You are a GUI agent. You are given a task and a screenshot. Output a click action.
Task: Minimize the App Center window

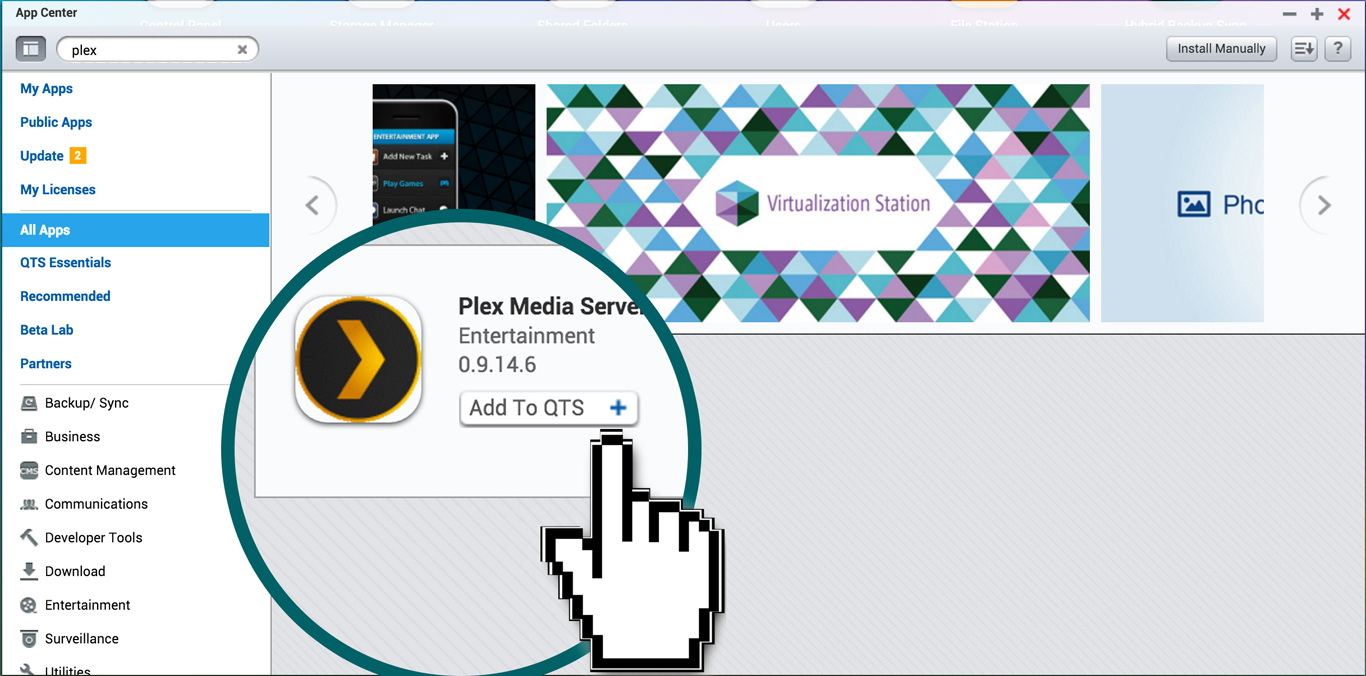pos(1289,14)
